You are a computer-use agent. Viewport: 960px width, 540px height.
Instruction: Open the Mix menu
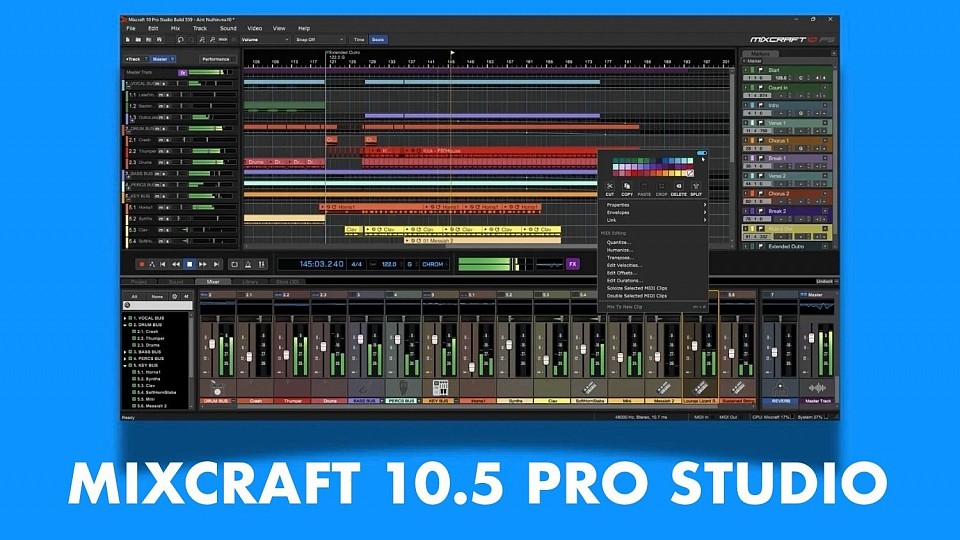[x=176, y=28]
